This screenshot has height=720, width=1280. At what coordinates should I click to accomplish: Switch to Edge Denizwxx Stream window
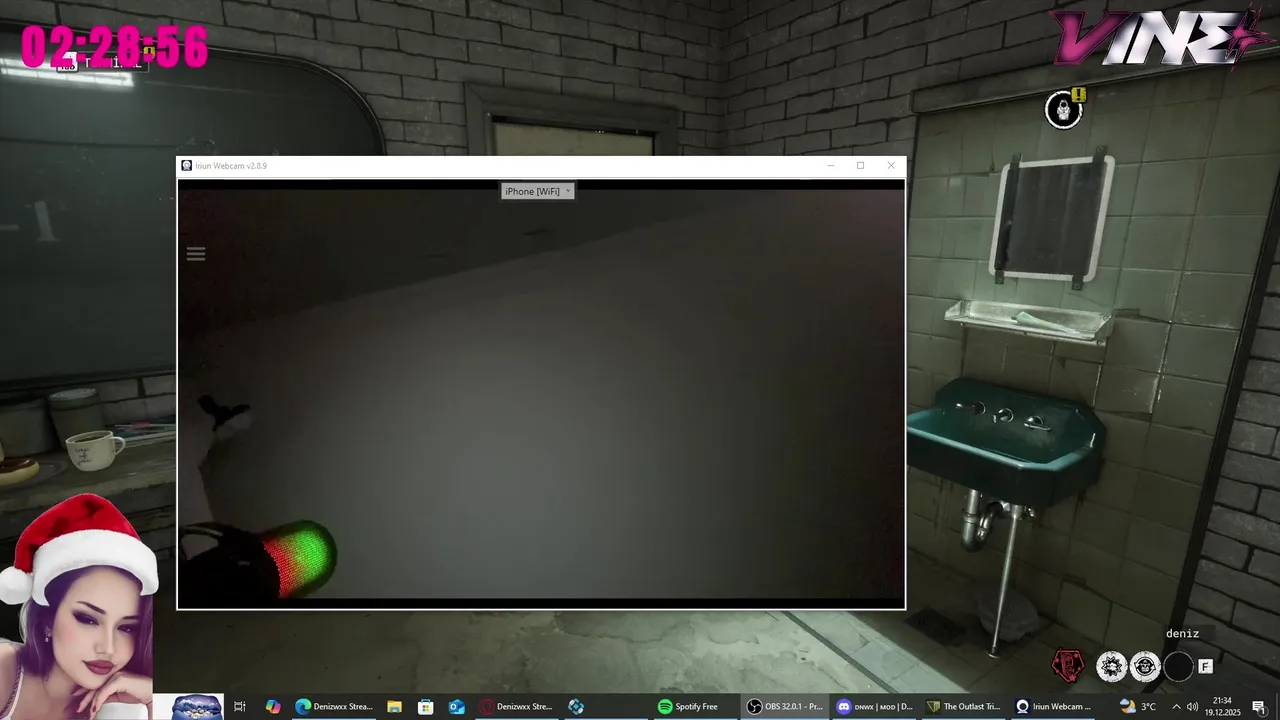[334, 706]
